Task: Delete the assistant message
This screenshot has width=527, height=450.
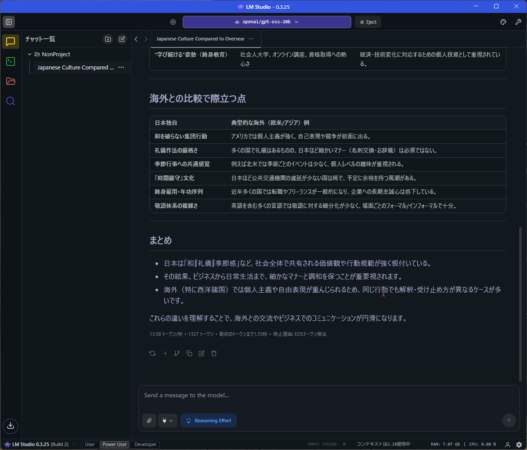Action: click(214, 354)
